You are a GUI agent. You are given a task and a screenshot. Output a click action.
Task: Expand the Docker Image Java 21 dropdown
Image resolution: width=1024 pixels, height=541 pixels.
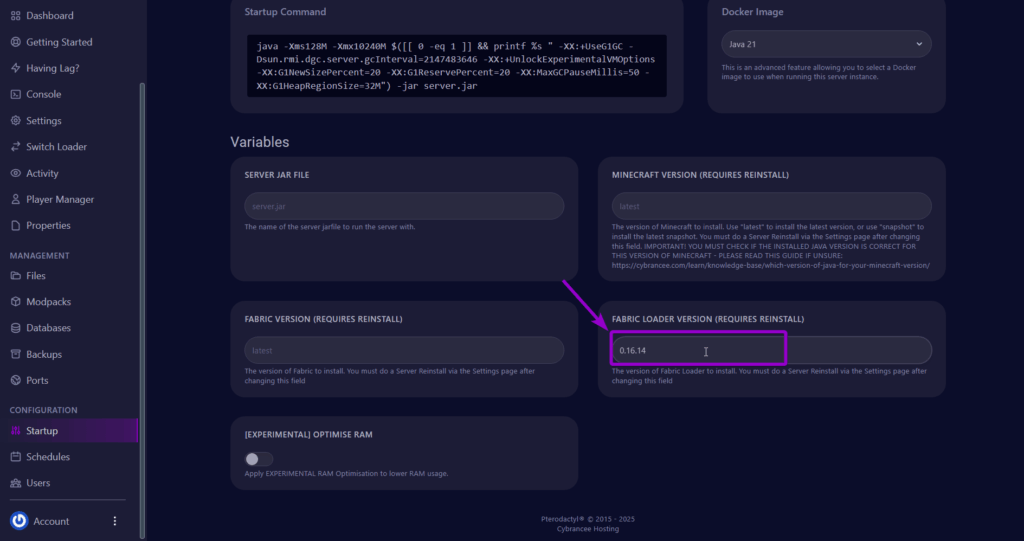pos(826,44)
